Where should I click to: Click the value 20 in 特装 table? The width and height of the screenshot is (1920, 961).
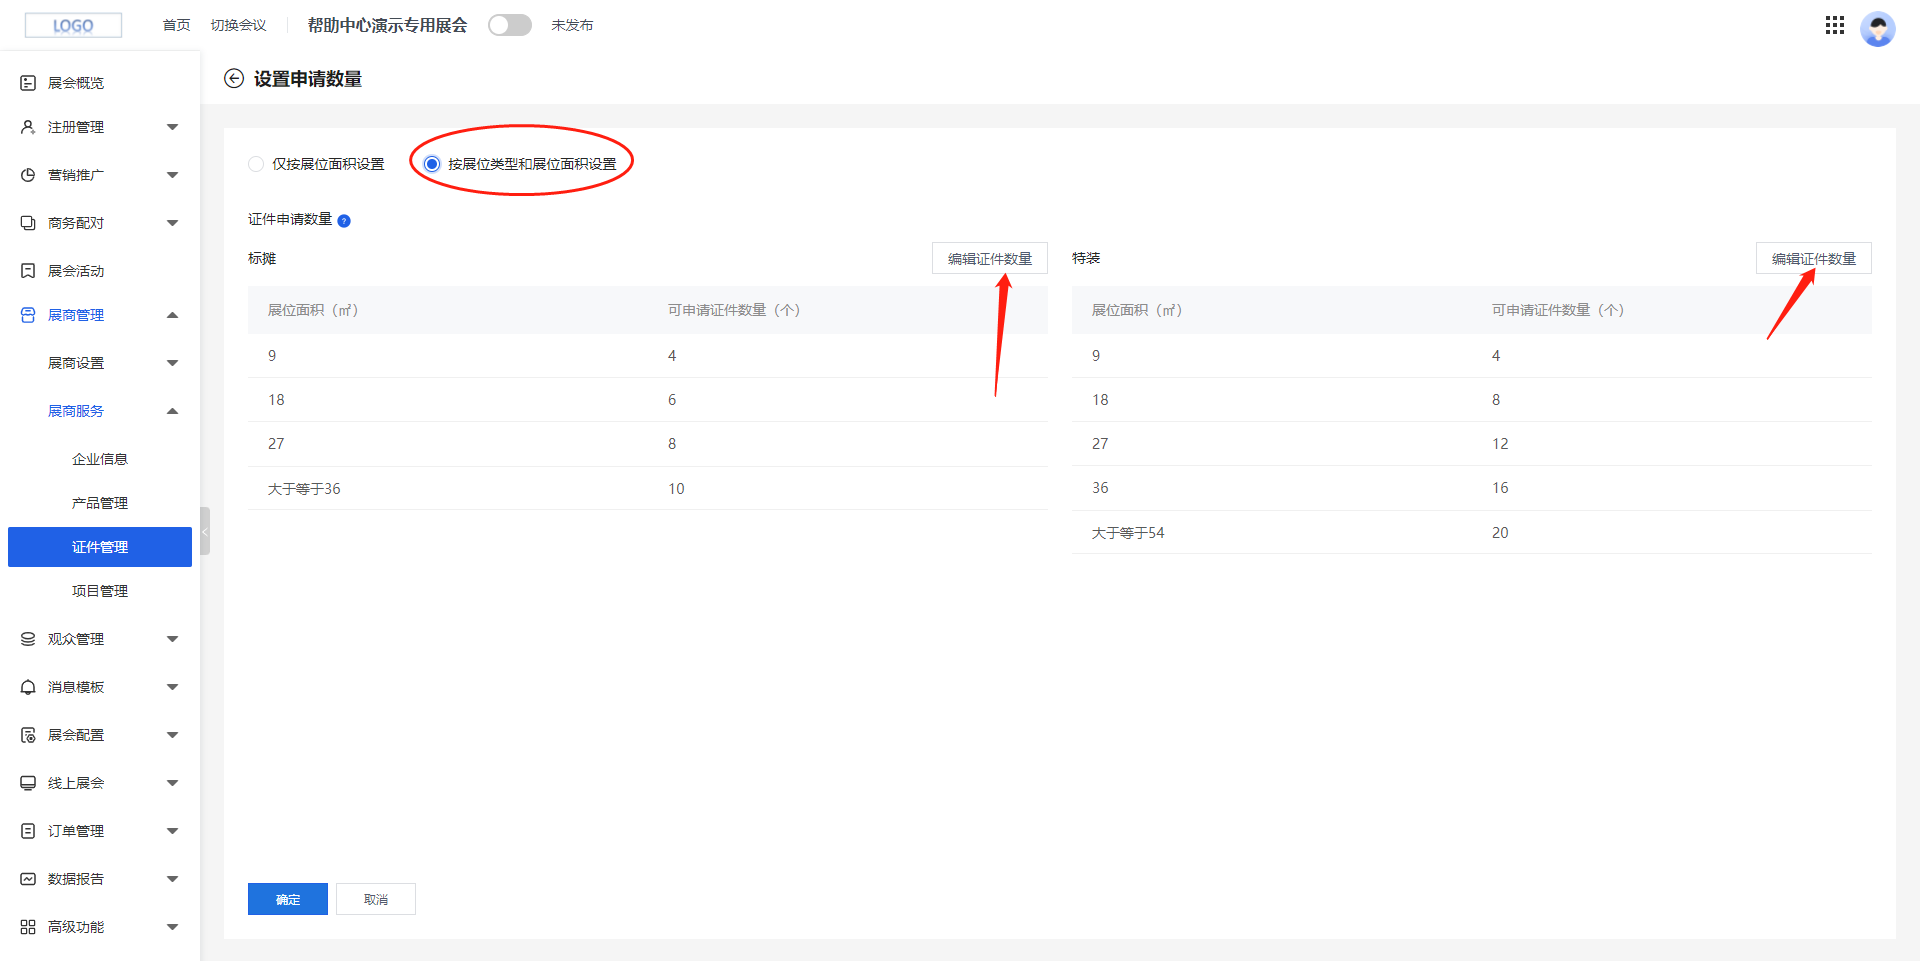(x=1500, y=533)
